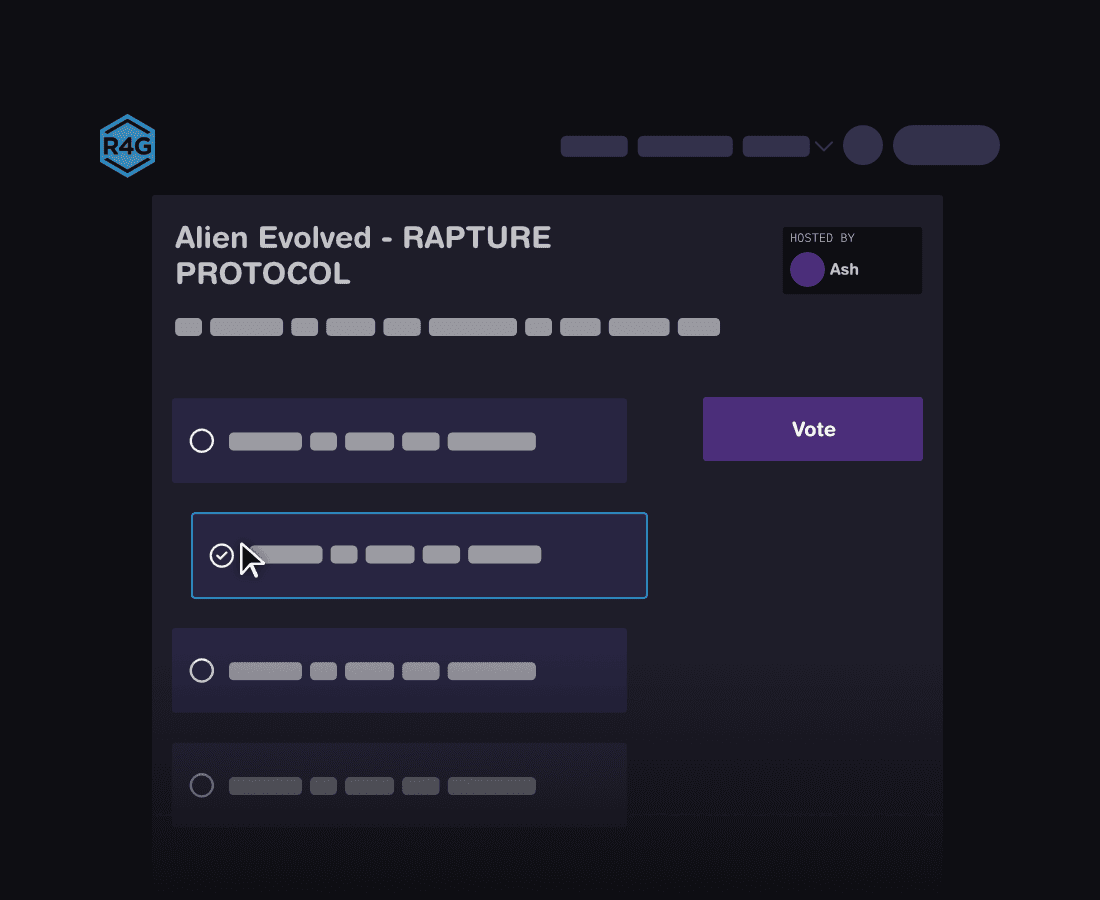Image resolution: width=1100 pixels, height=900 pixels.
Task: Click Ash's purple host avatar
Action: (807, 269)
